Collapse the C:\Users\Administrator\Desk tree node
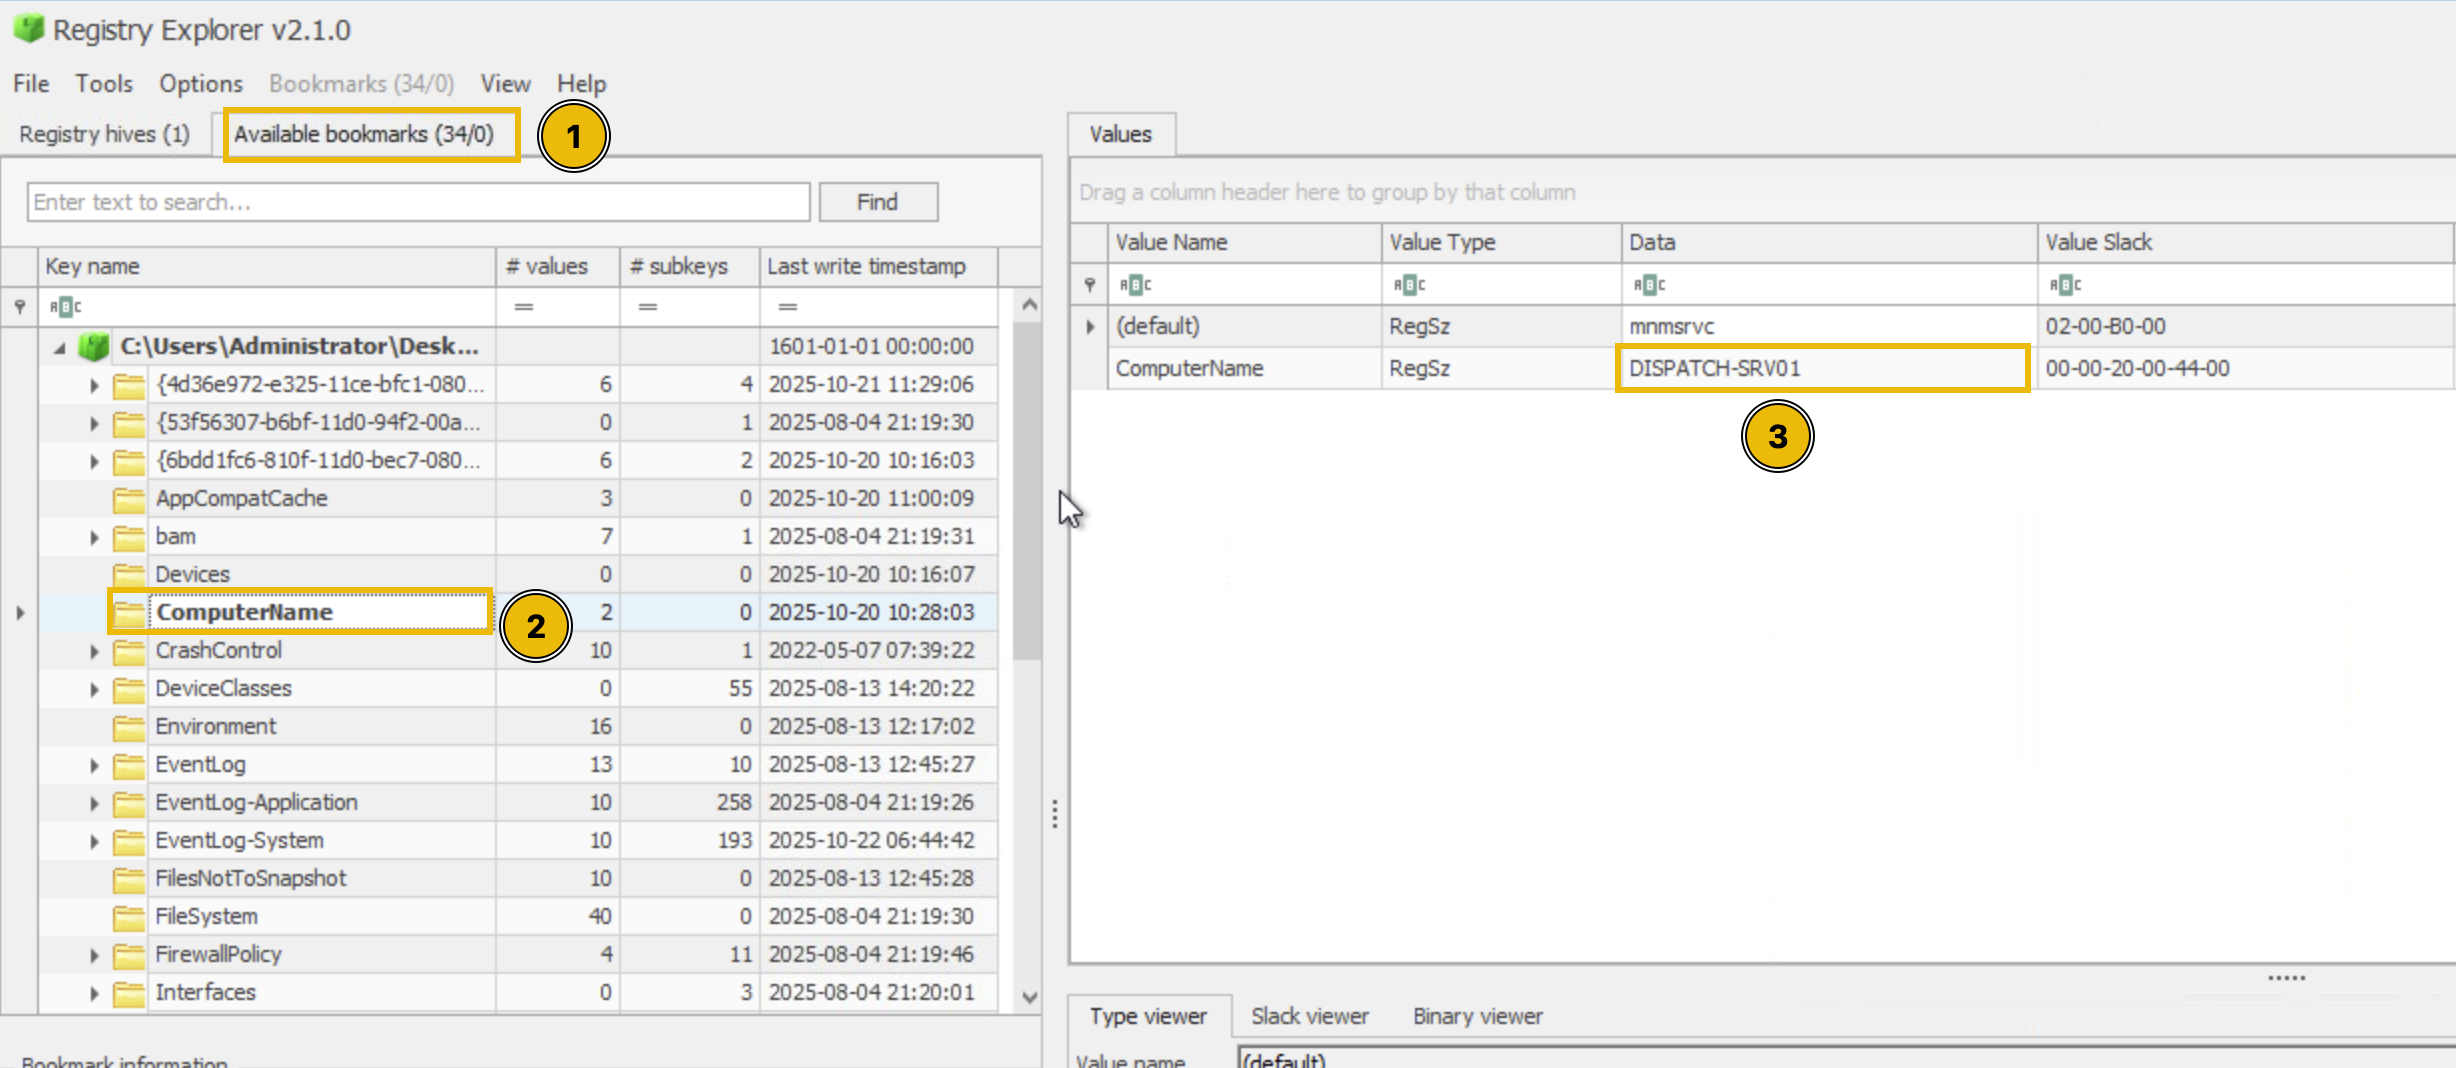Screen dimensions: 2456x1068 tap(60, 345)
